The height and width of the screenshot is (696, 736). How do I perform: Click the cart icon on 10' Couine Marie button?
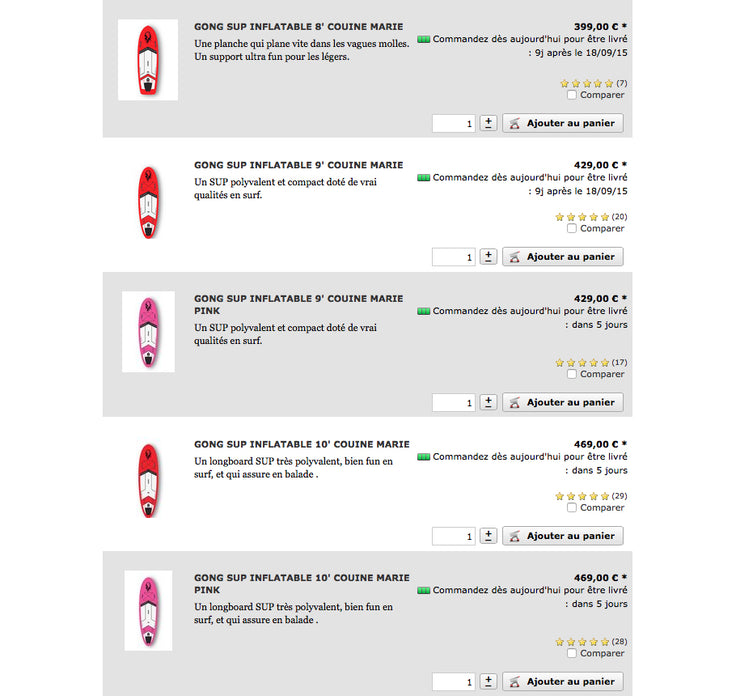515,536
